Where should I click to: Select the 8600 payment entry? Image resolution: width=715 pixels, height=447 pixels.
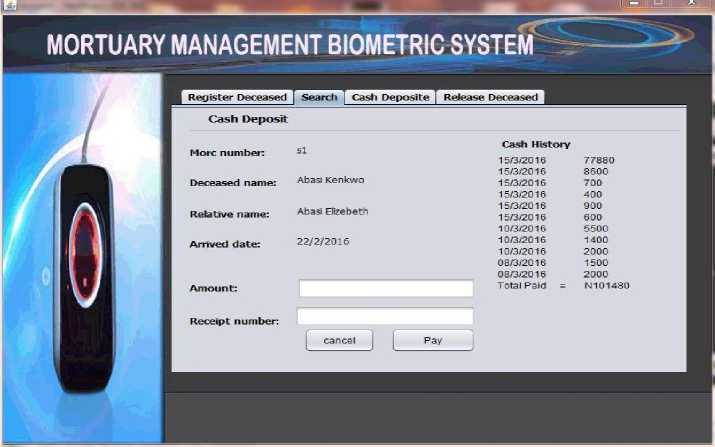(596, 172)
